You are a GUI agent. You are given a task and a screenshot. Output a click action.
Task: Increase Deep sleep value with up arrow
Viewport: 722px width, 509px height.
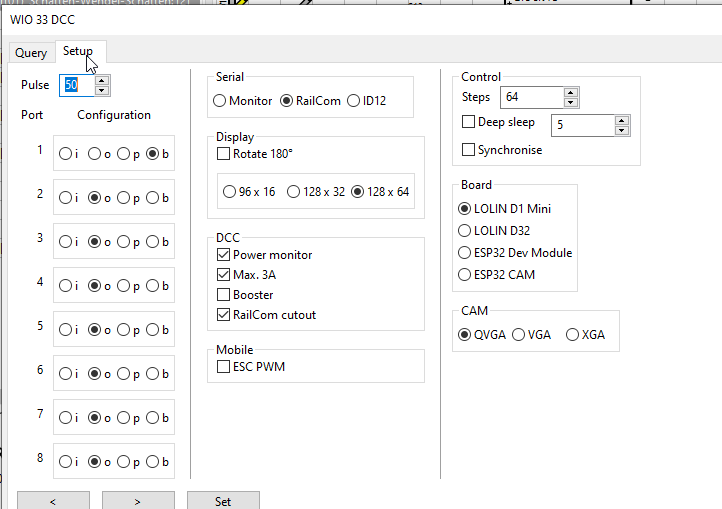coord(622,120)
